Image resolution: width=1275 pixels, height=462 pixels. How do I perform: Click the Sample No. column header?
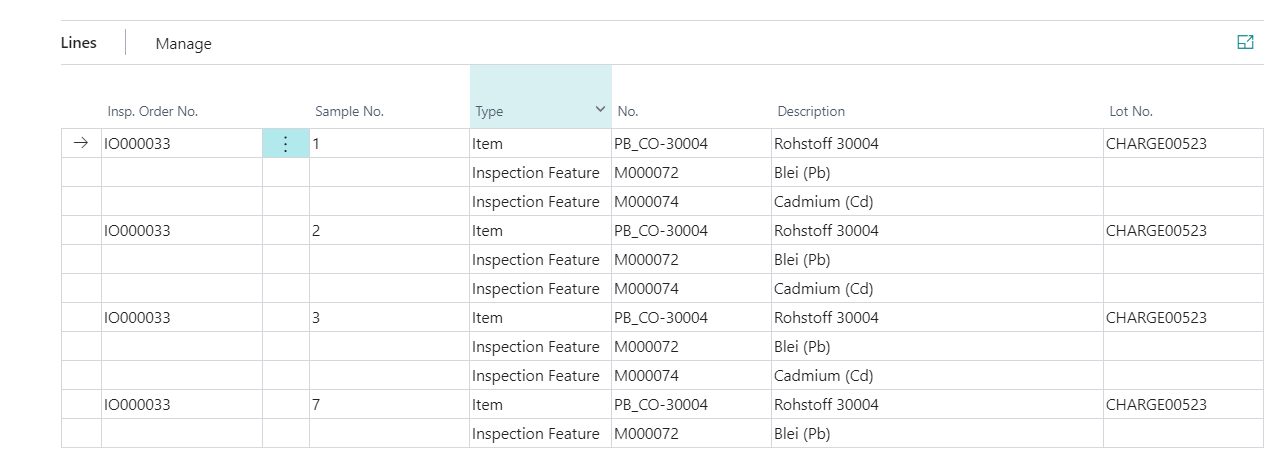(x=349, y=111)
